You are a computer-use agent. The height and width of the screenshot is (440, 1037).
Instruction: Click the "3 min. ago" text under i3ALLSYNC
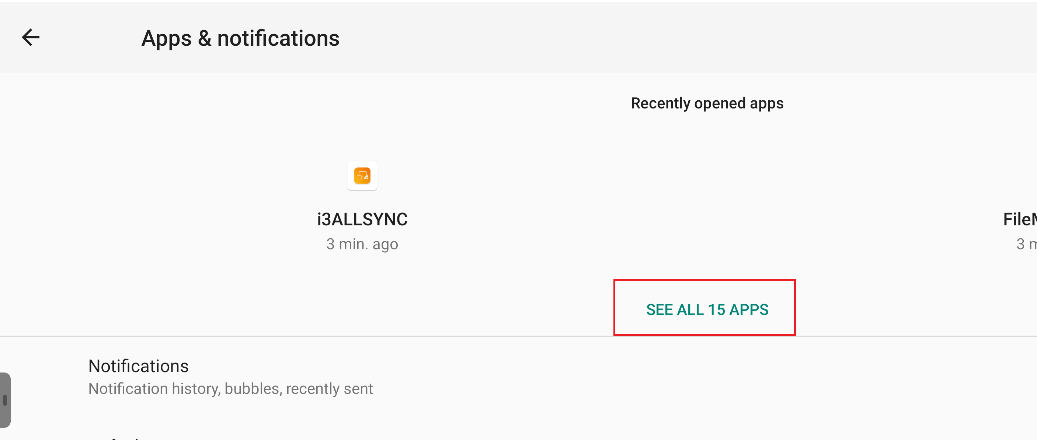[x=362, y=244]
